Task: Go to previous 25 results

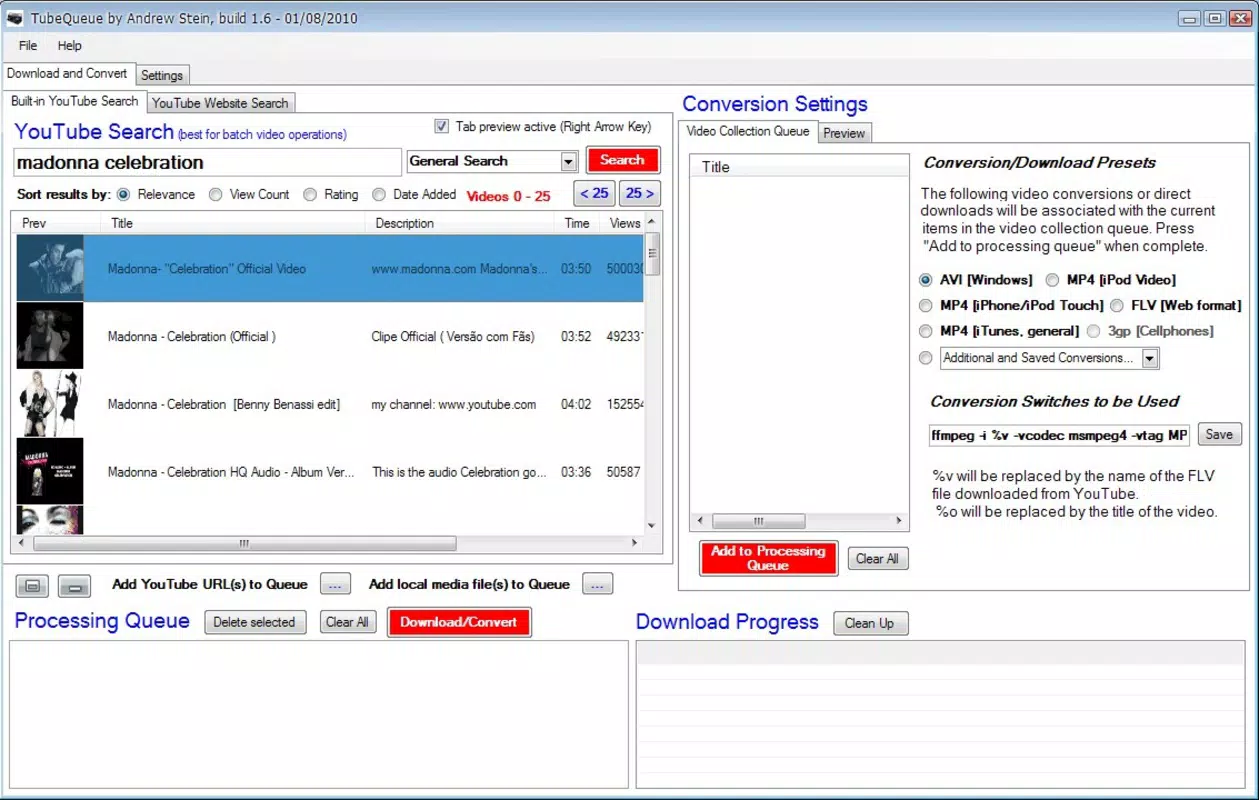Action: click(x=594, y=194)
